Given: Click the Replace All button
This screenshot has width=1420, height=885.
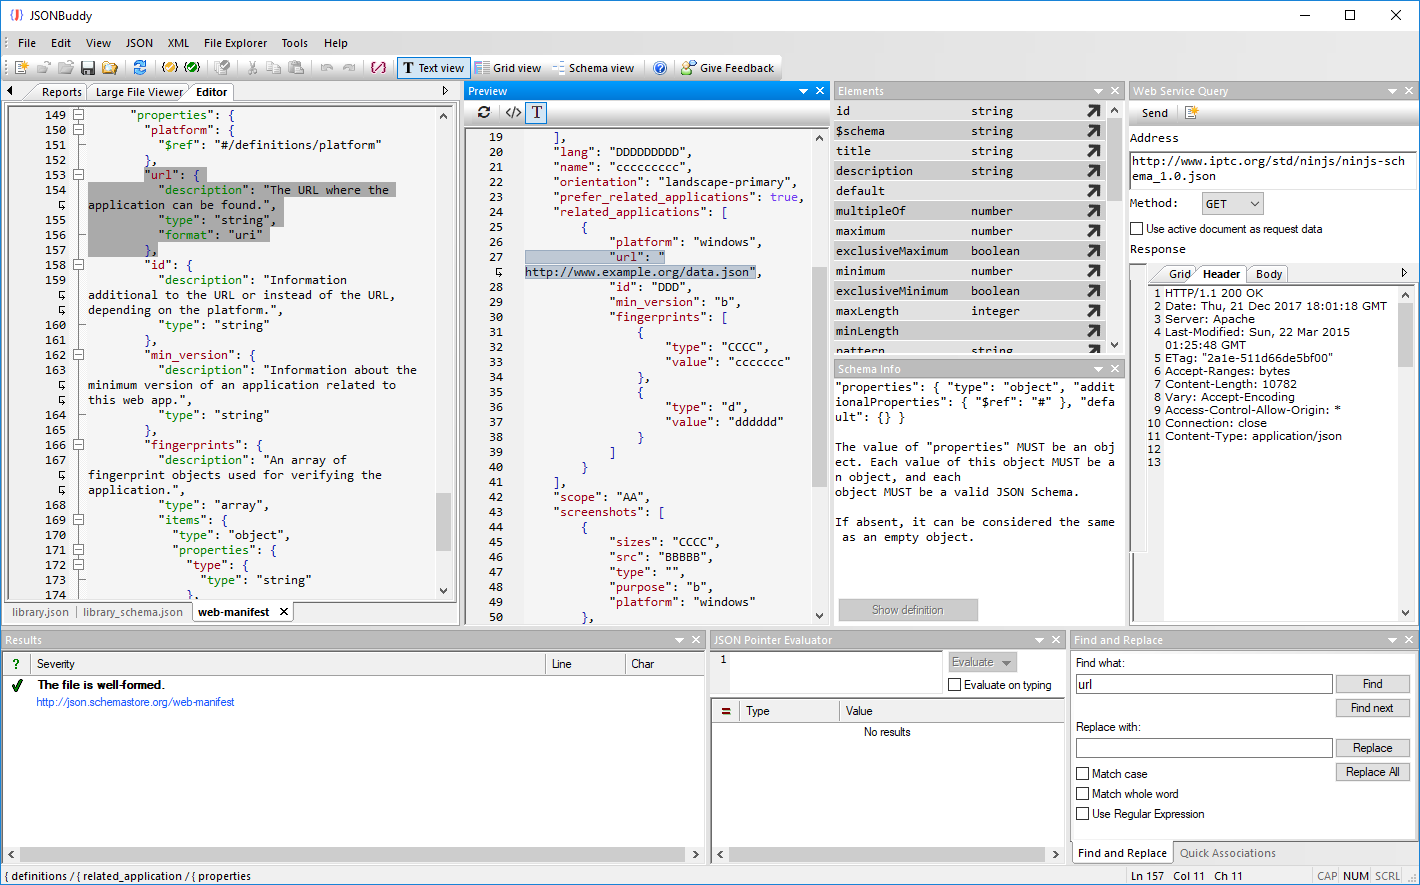Looking at the screenshot, I should [1373, 771].
